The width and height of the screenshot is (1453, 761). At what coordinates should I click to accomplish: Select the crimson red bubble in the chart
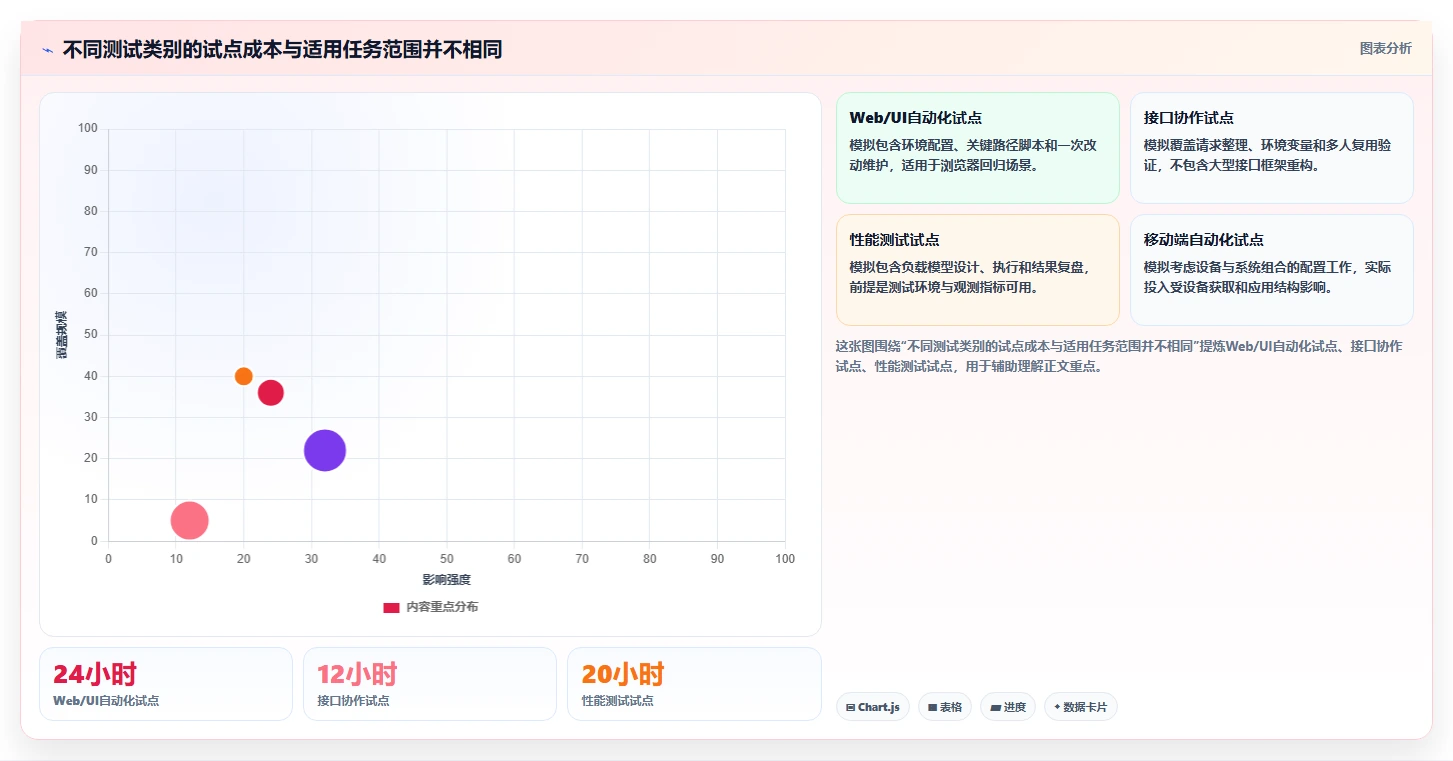click(271, 393)
